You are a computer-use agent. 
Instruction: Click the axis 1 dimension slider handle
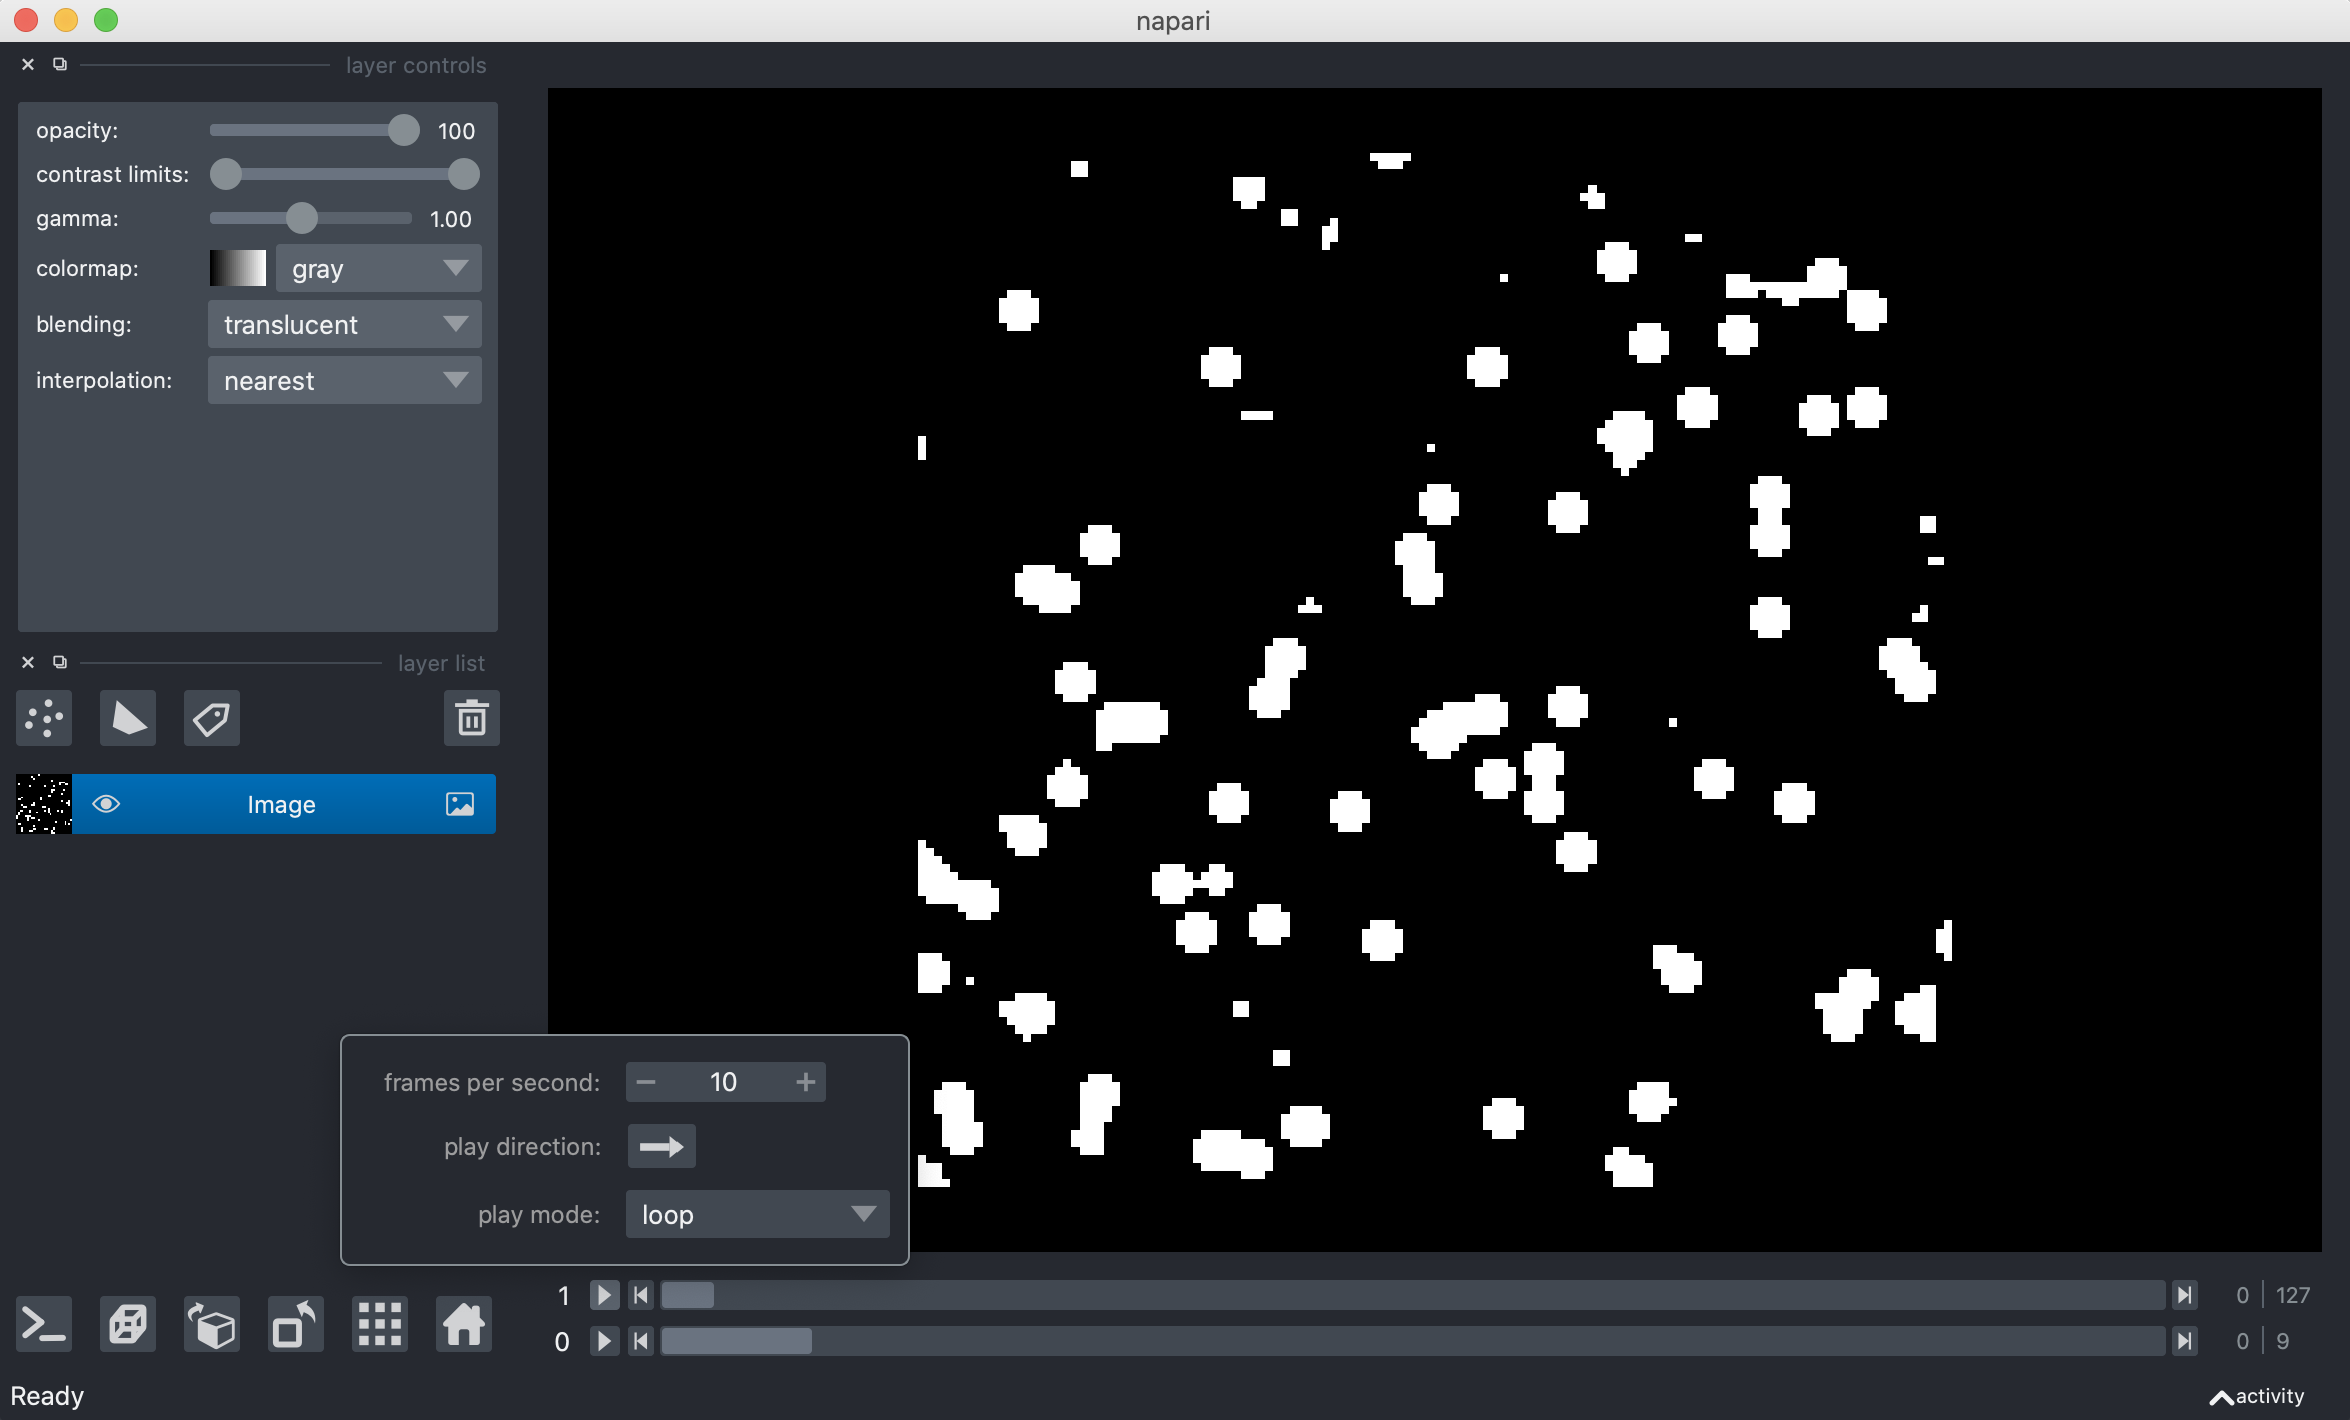pyautogui.click(x=688, y=1295)
